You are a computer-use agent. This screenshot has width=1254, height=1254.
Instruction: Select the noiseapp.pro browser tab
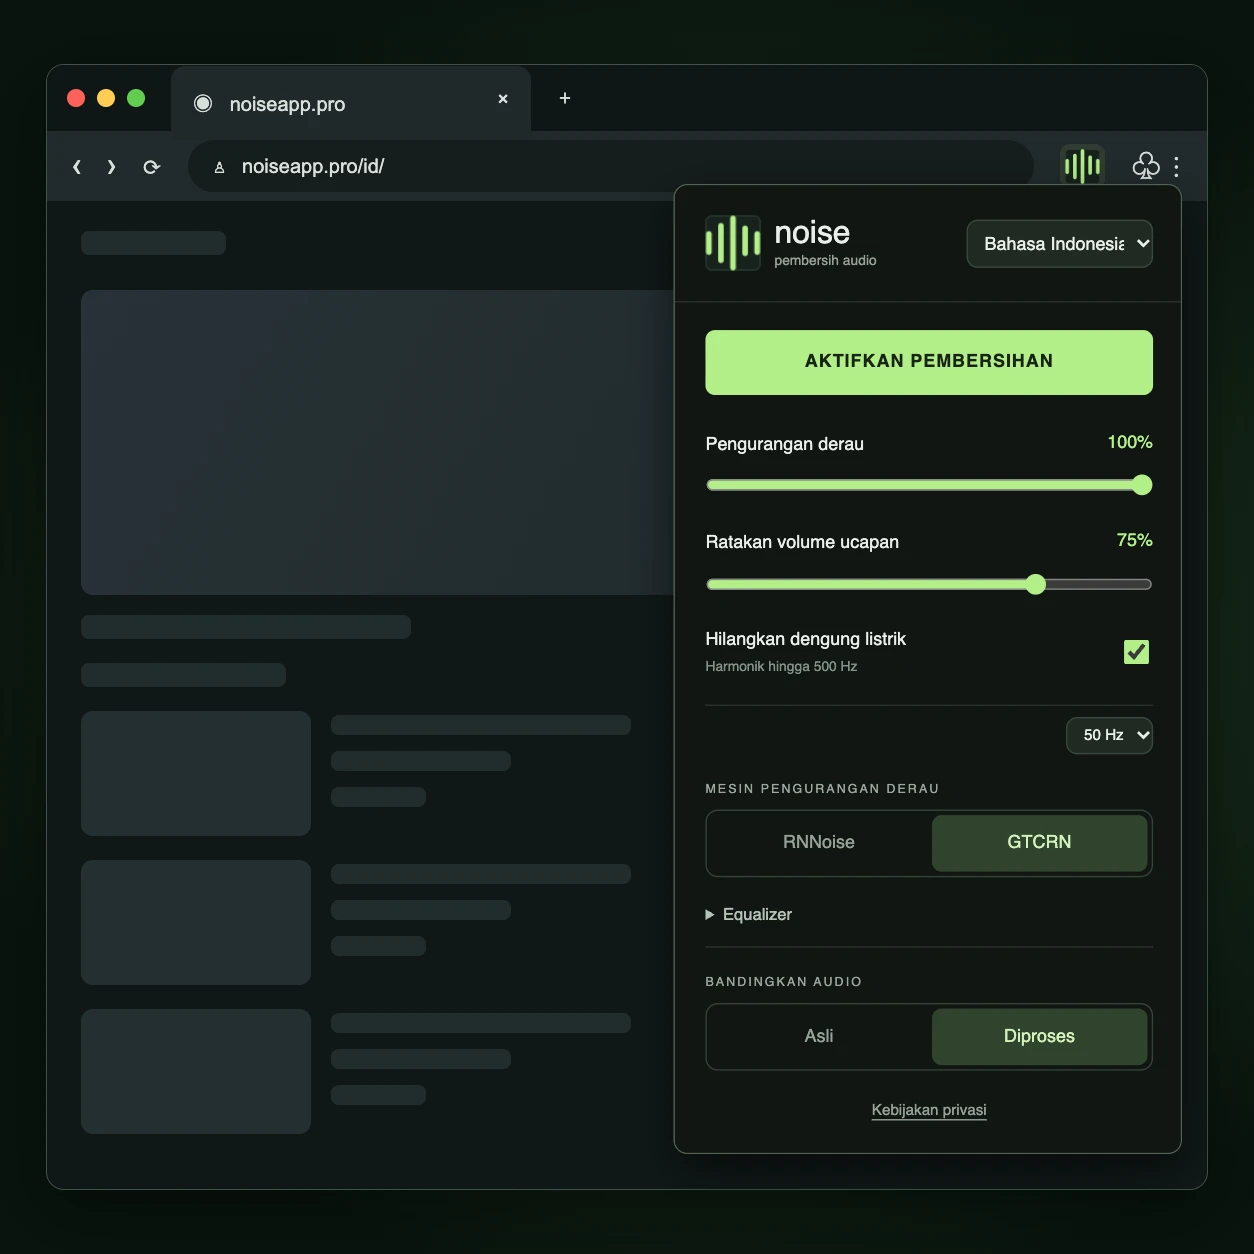[351, 100]
